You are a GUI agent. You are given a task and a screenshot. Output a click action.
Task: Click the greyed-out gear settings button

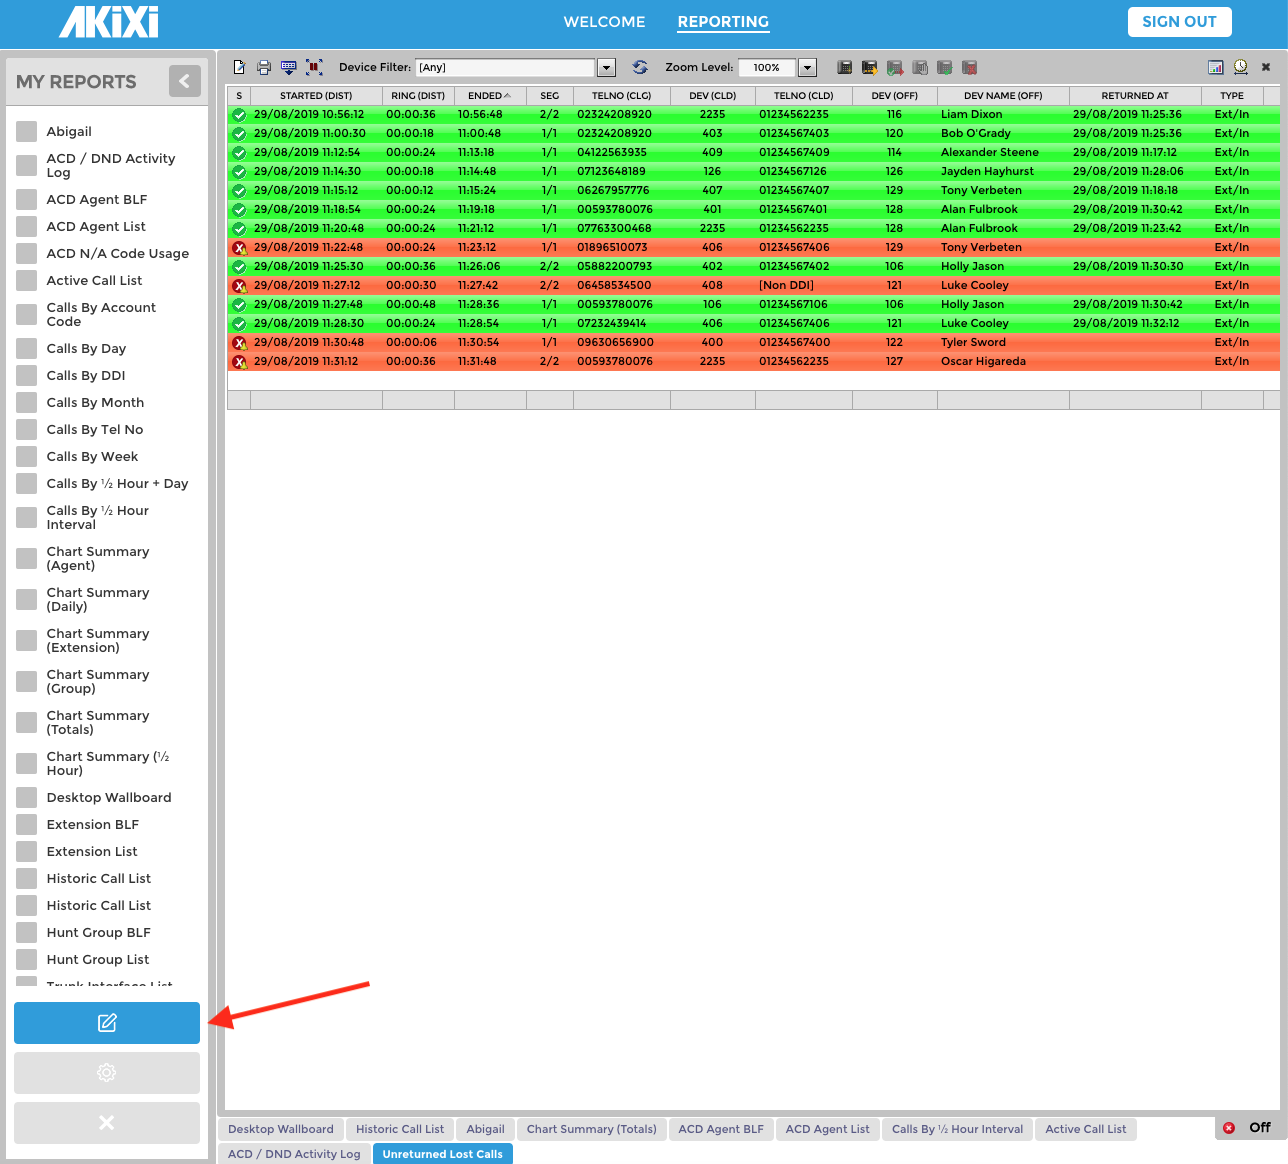[107, 1073]
